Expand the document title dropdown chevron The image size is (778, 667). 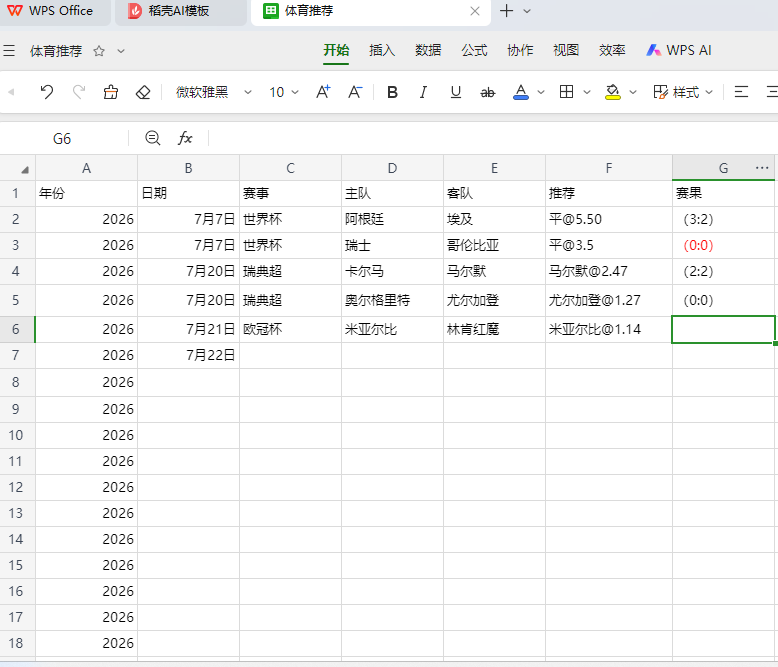click(121, 51)
